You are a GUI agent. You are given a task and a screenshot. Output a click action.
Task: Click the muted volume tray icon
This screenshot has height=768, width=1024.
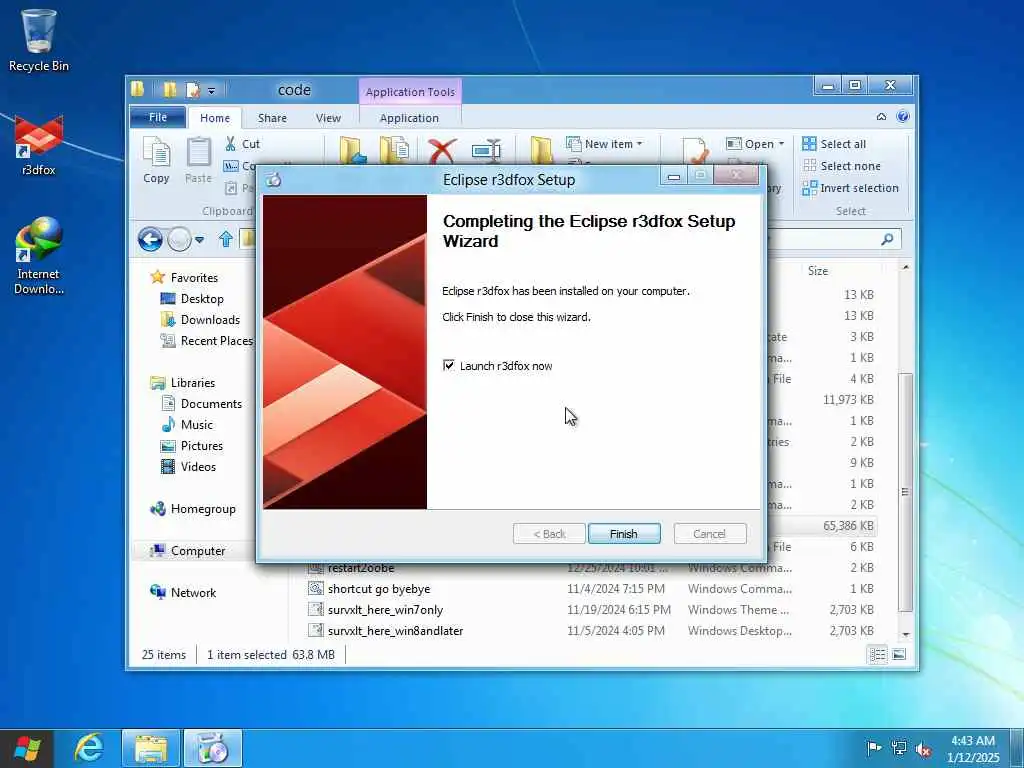point(923,749)
